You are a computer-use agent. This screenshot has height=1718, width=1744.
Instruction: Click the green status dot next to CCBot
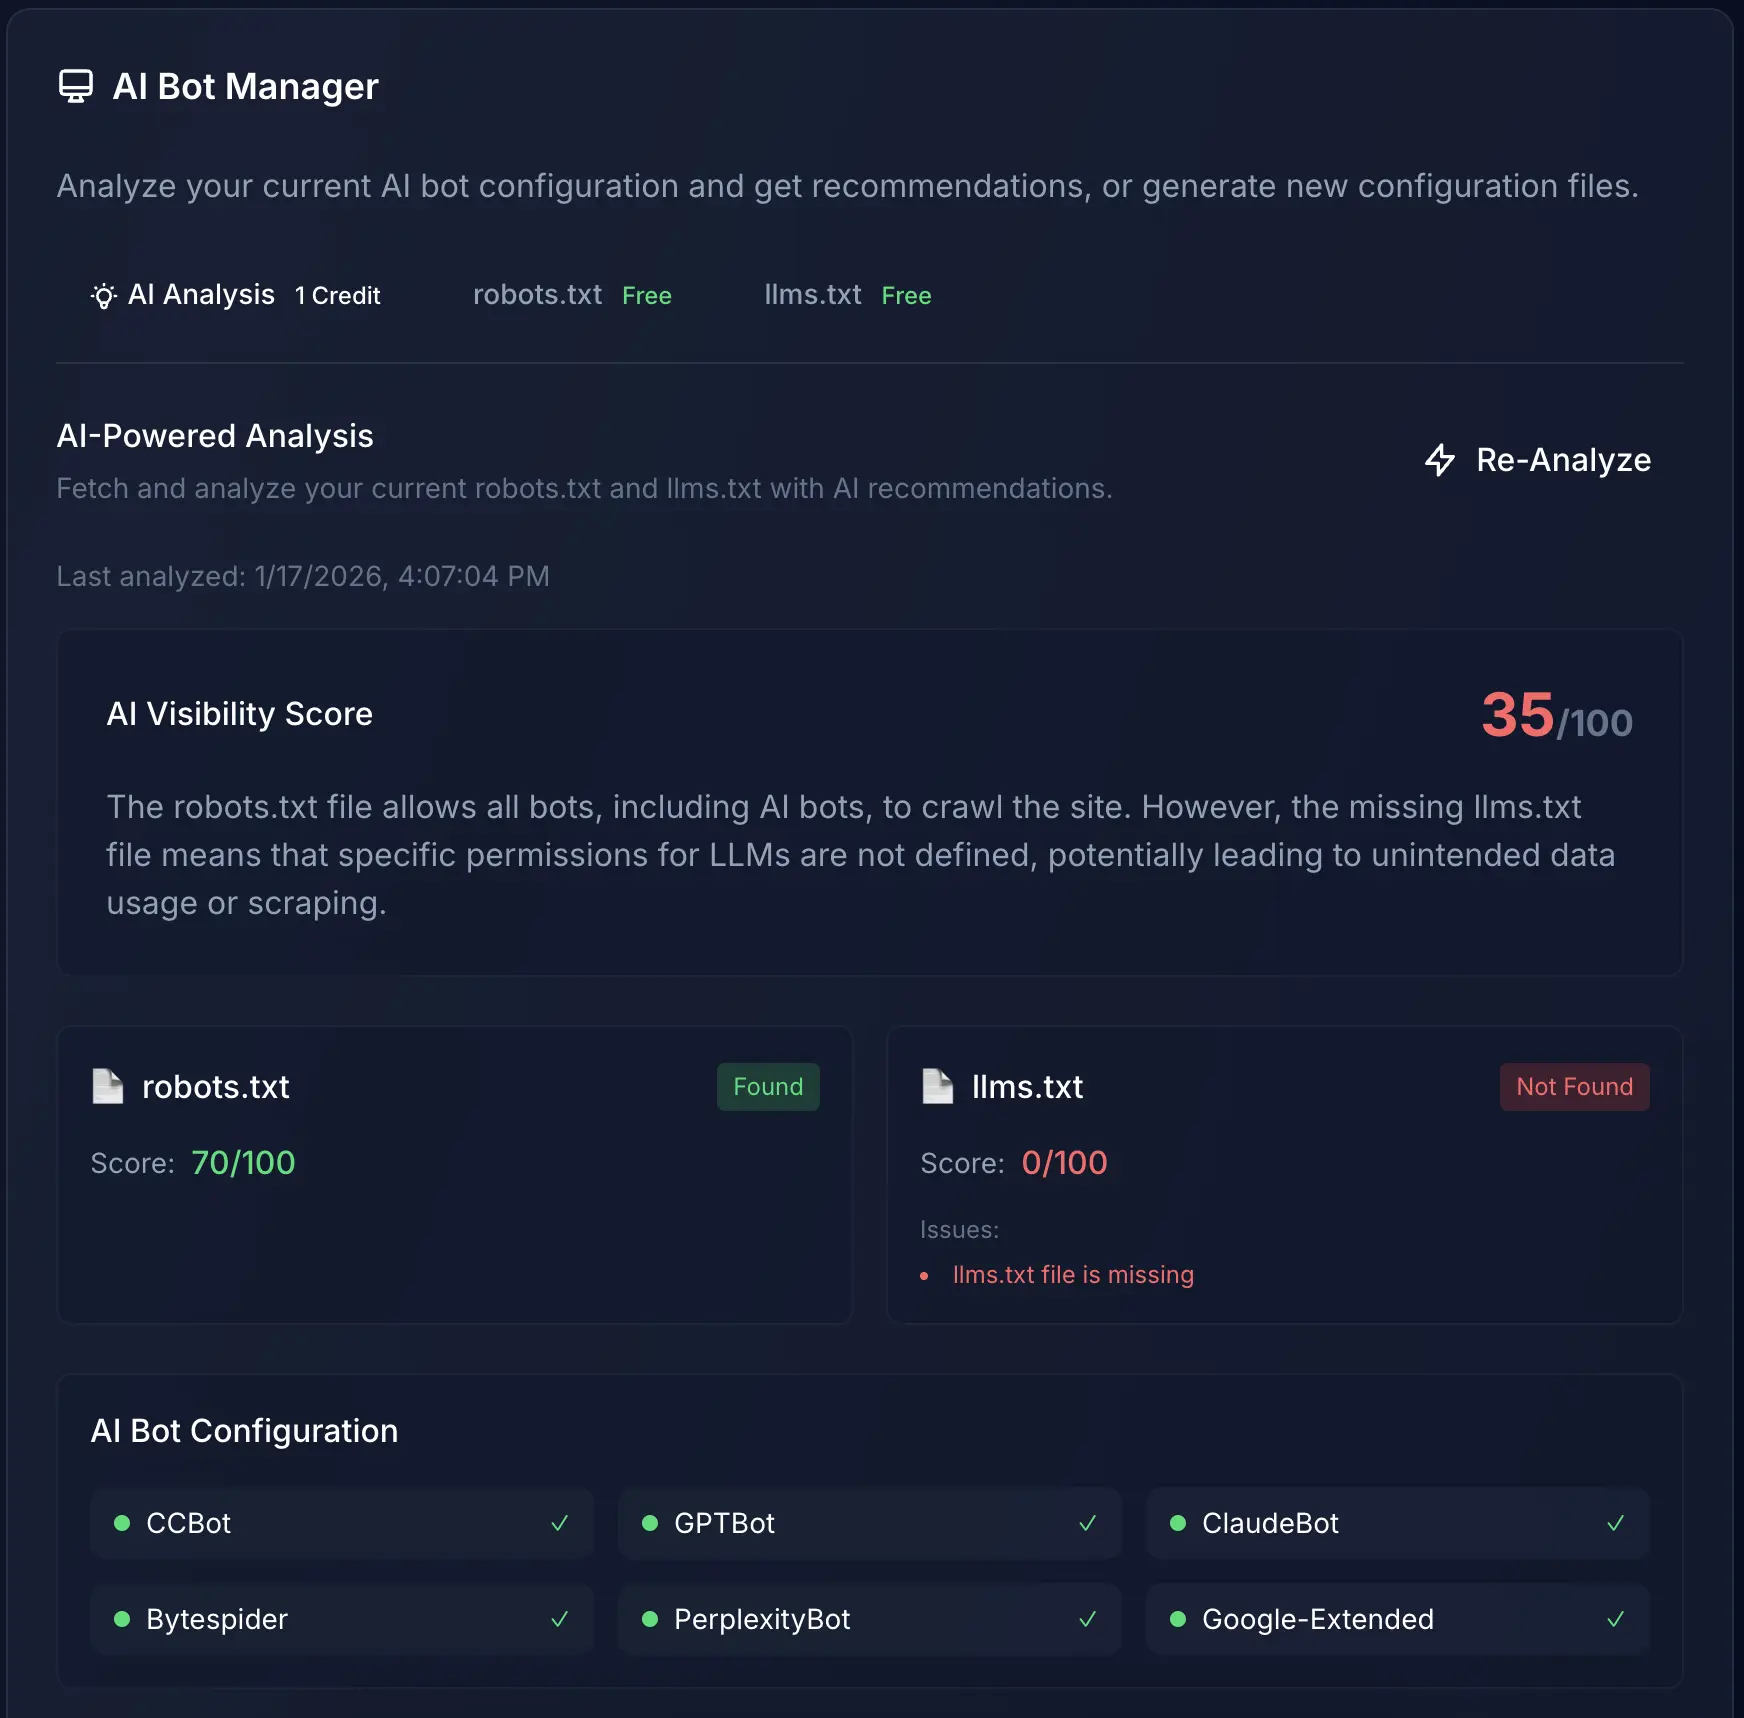[122, 1523]
